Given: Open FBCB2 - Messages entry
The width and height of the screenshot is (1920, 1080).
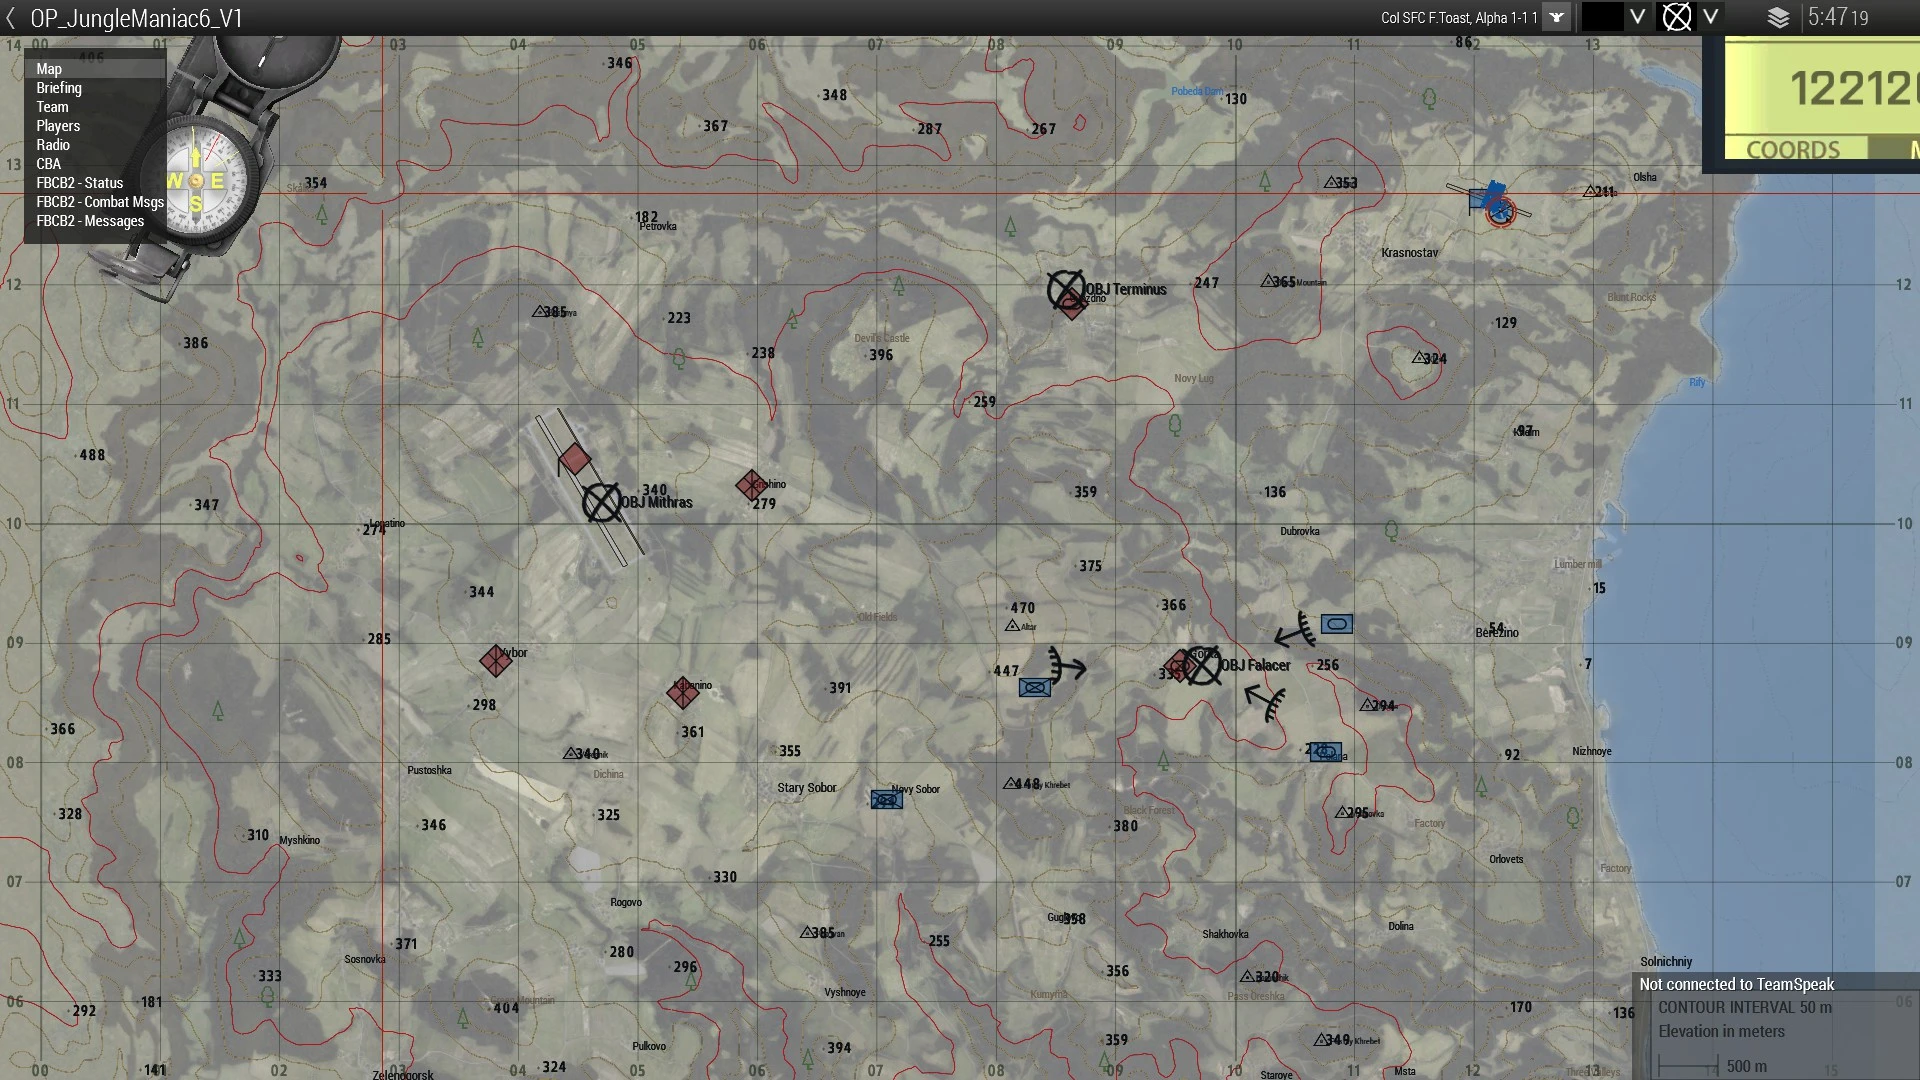Looking at the screenshot, I should point(90,221).
